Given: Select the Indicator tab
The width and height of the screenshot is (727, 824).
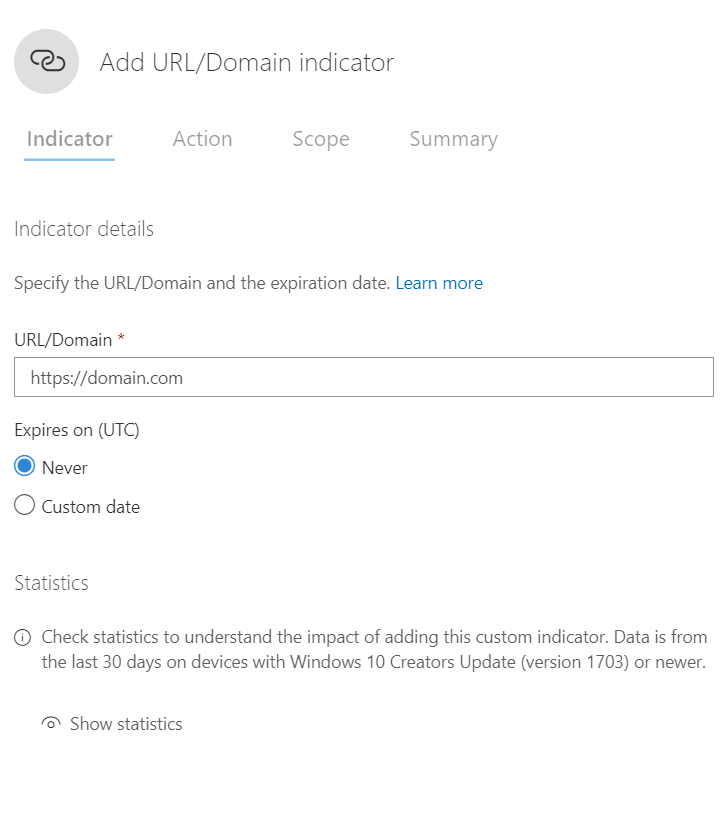Looking at the screenshot, I should pos(68,138).
